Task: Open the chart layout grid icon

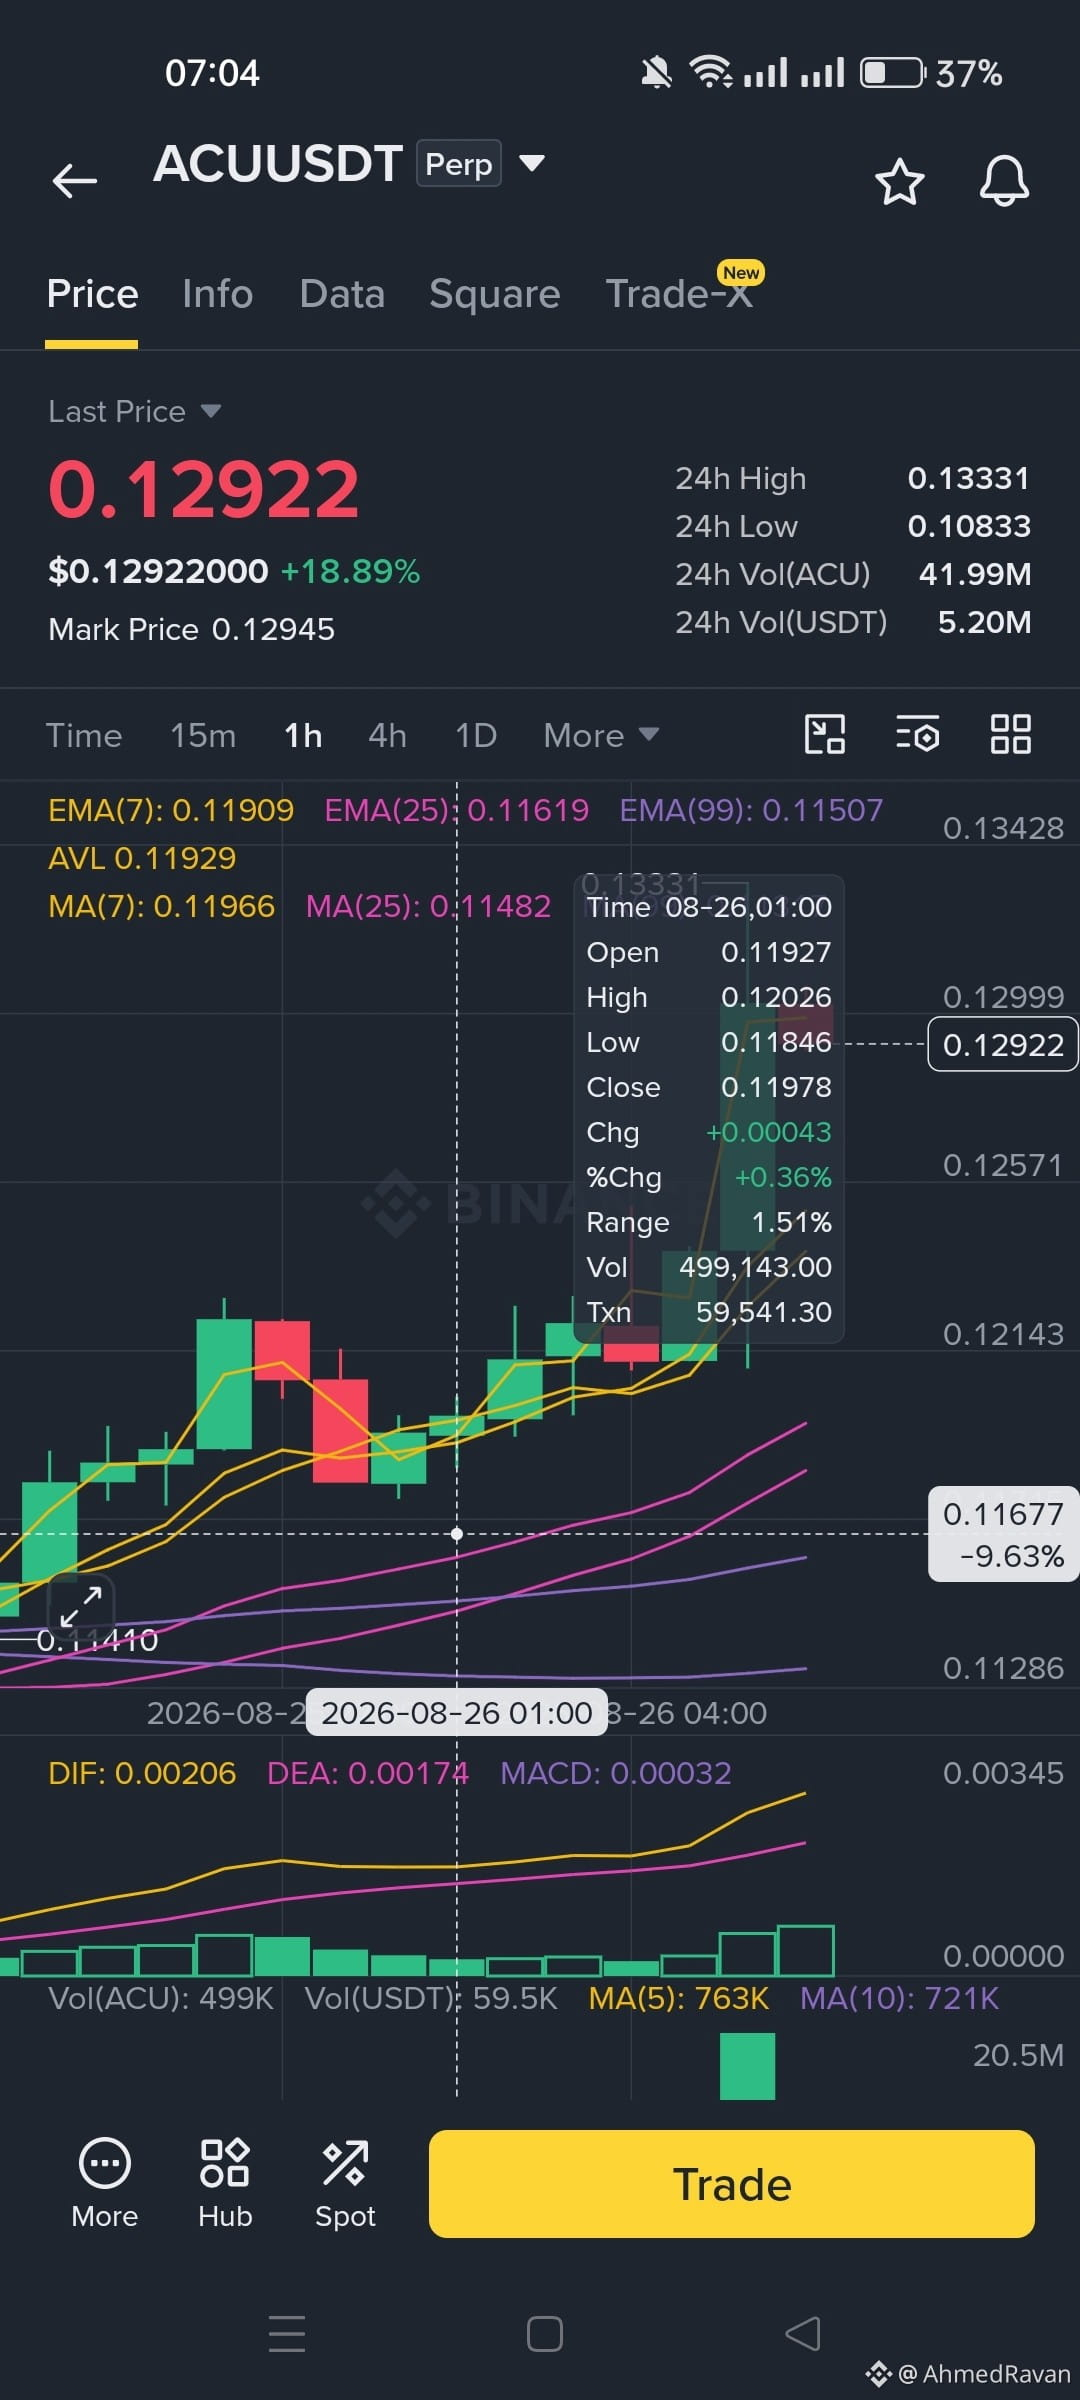Action: [x=1010, y=734]
